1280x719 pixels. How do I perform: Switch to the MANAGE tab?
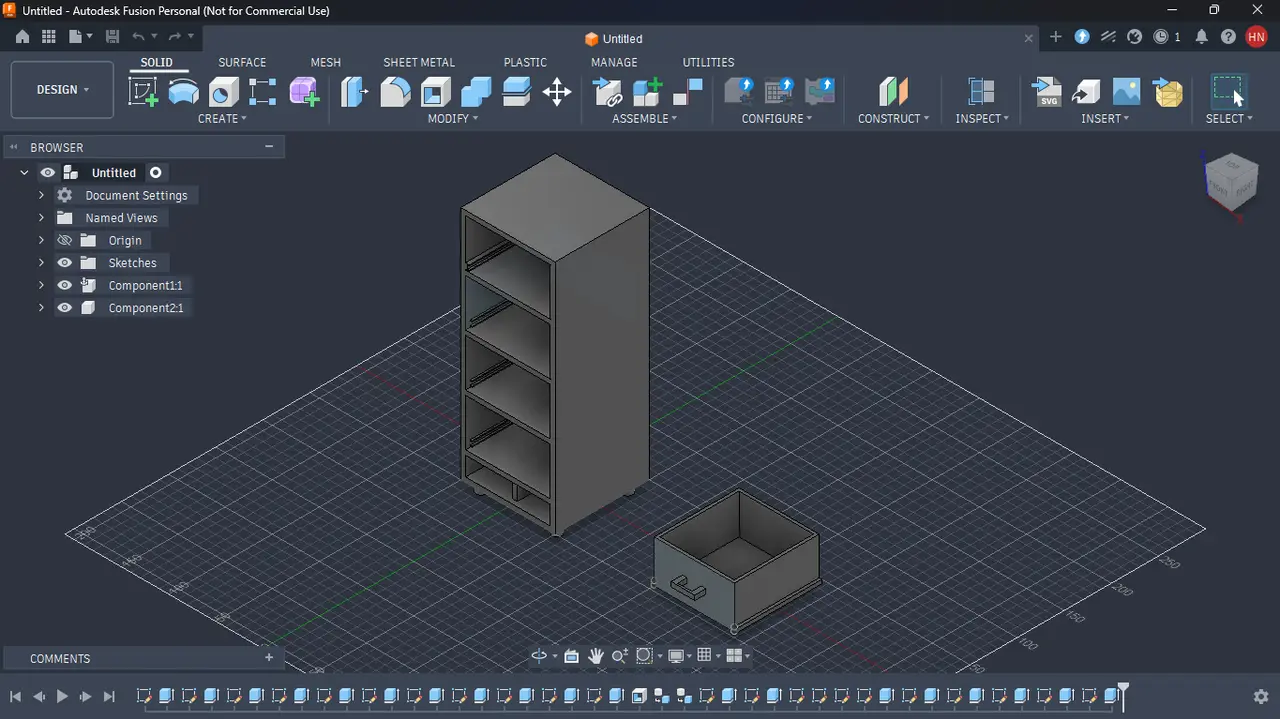click(614, 62)
